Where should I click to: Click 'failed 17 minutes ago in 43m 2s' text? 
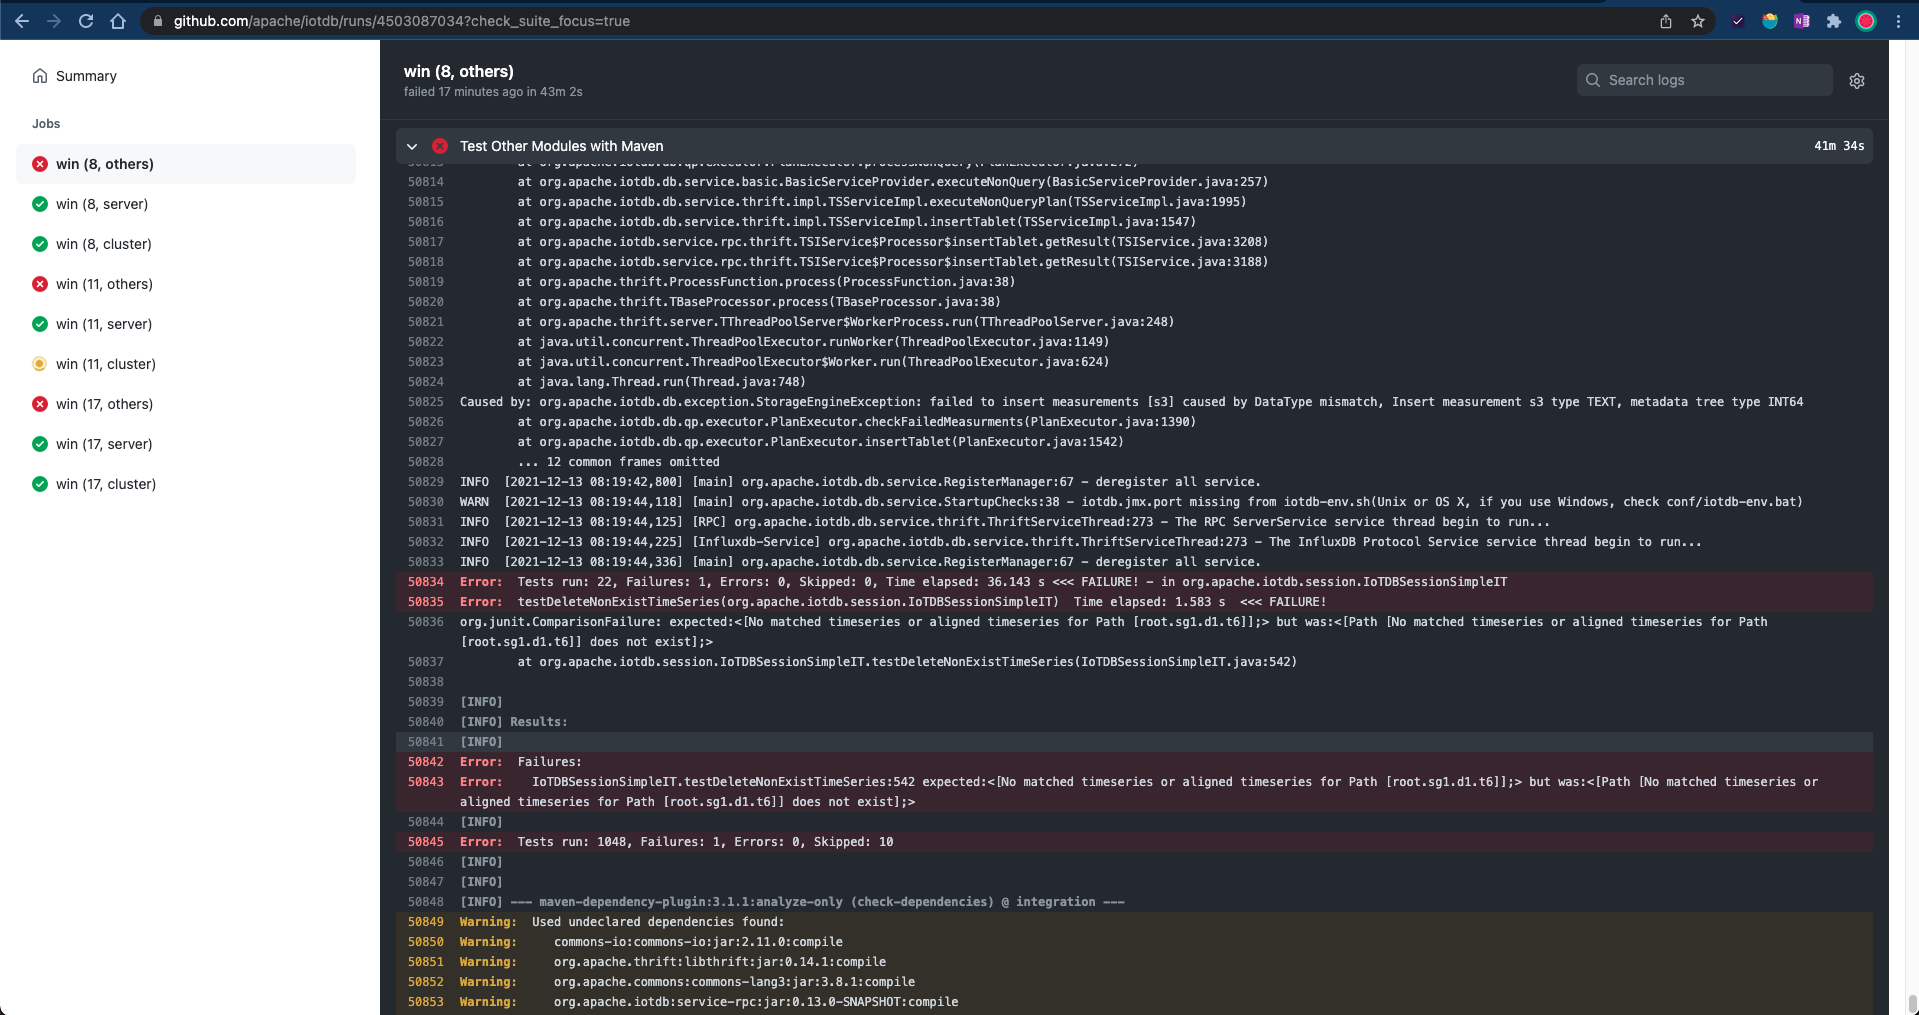(493, 92)
